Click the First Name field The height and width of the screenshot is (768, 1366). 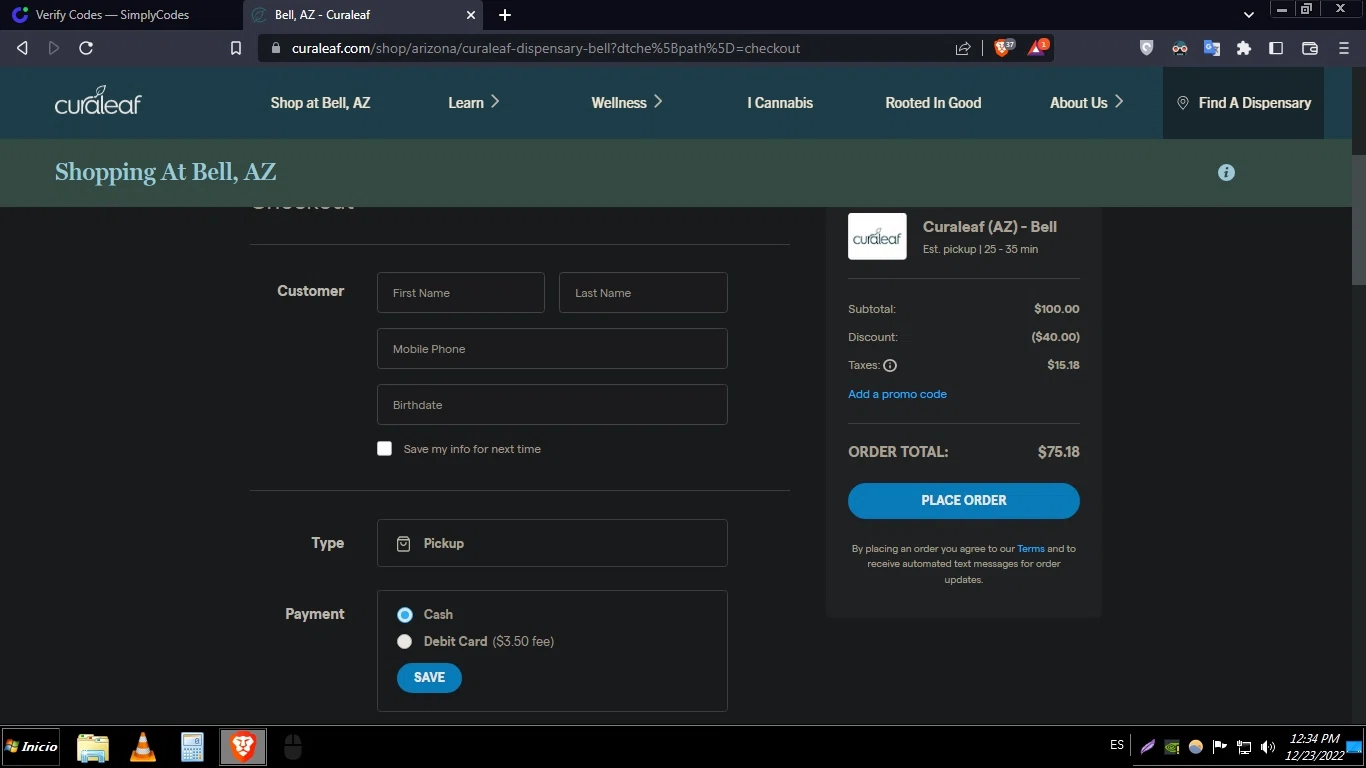[x=461, y=293]
